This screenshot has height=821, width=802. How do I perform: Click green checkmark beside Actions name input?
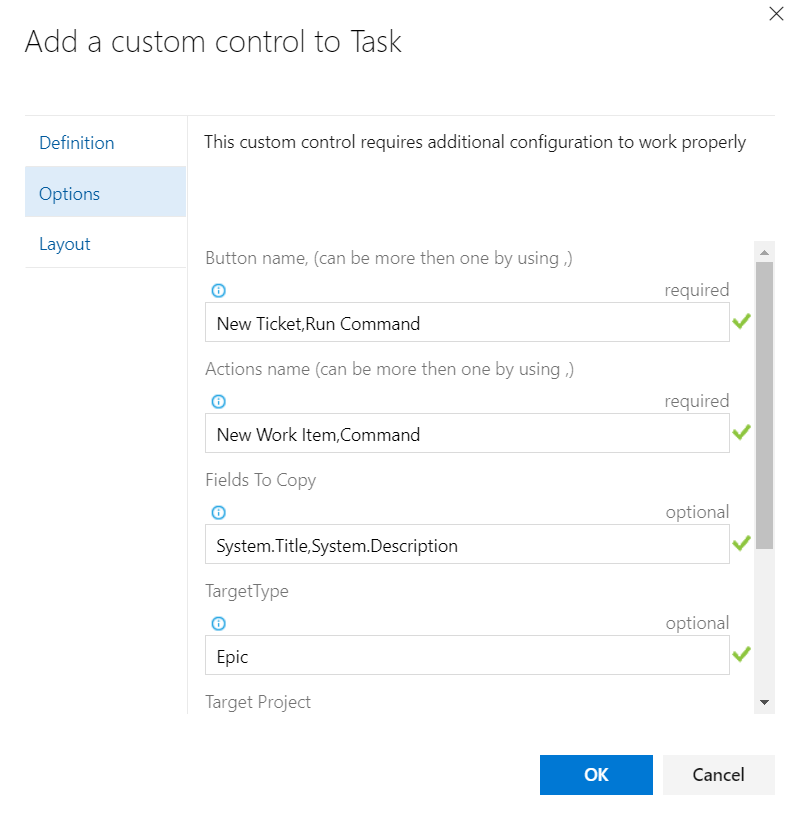point(741,433)
